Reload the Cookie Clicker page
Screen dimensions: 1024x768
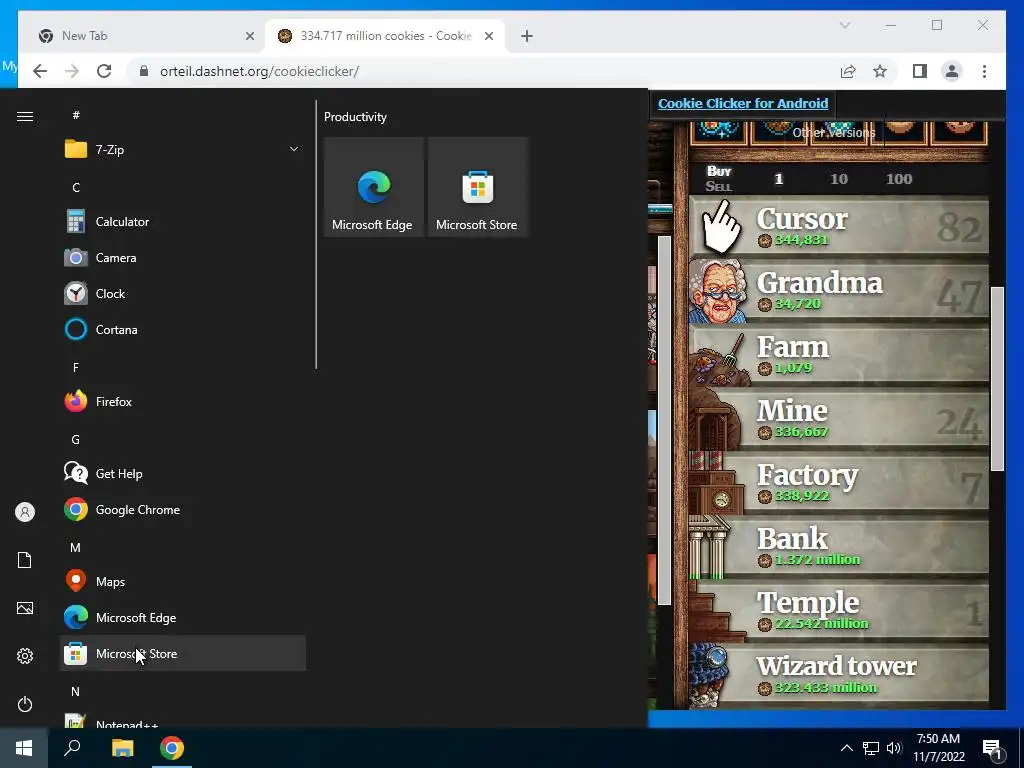(x=104, y=71)
